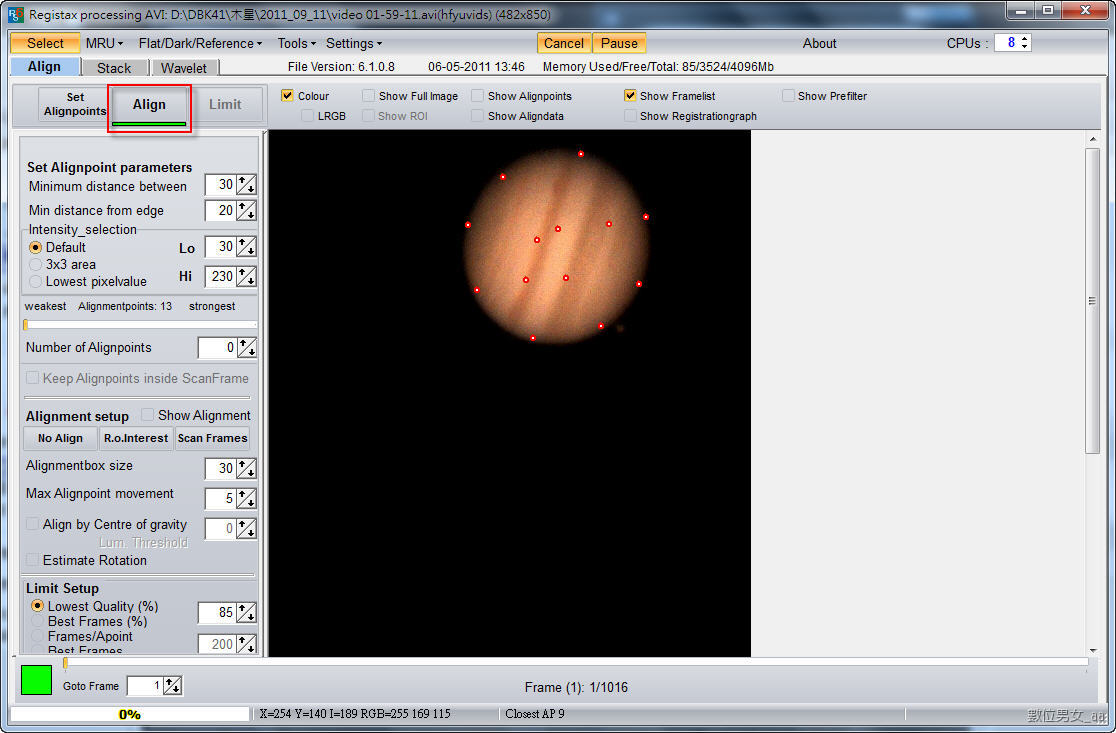Open the Flat/Dark/Reference dropdown menu
This screenshot has width=1116, height=733.
200,43
